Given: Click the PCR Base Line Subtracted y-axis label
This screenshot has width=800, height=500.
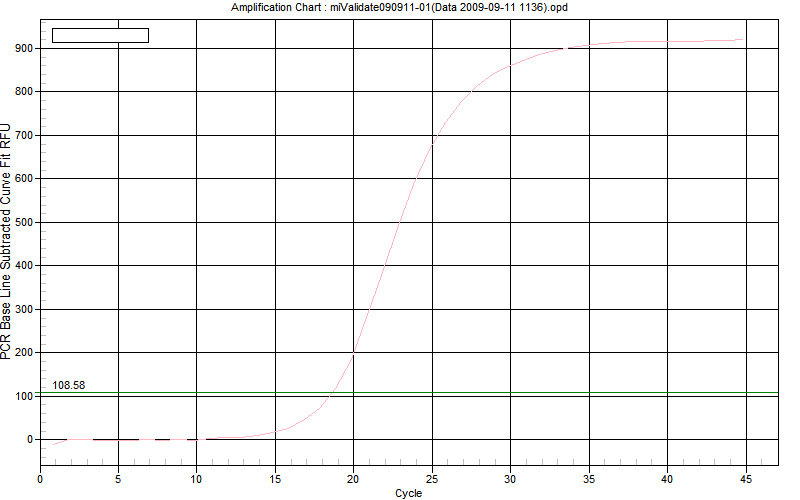Looking at the screenshot, I should pyautogui.click(x=6, y=241).
